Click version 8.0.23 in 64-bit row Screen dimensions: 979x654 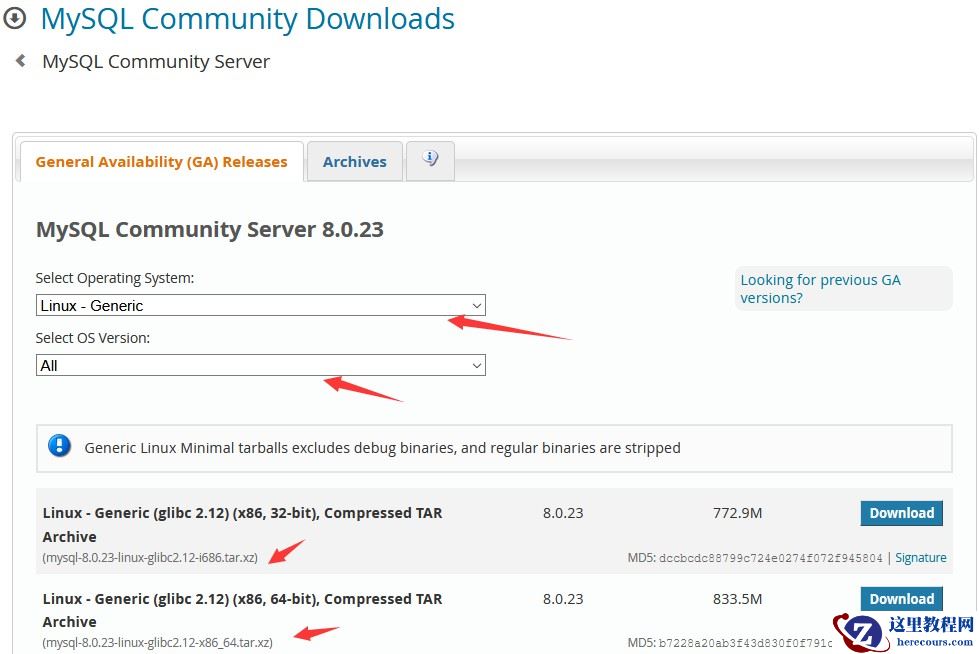click(563, 598)
